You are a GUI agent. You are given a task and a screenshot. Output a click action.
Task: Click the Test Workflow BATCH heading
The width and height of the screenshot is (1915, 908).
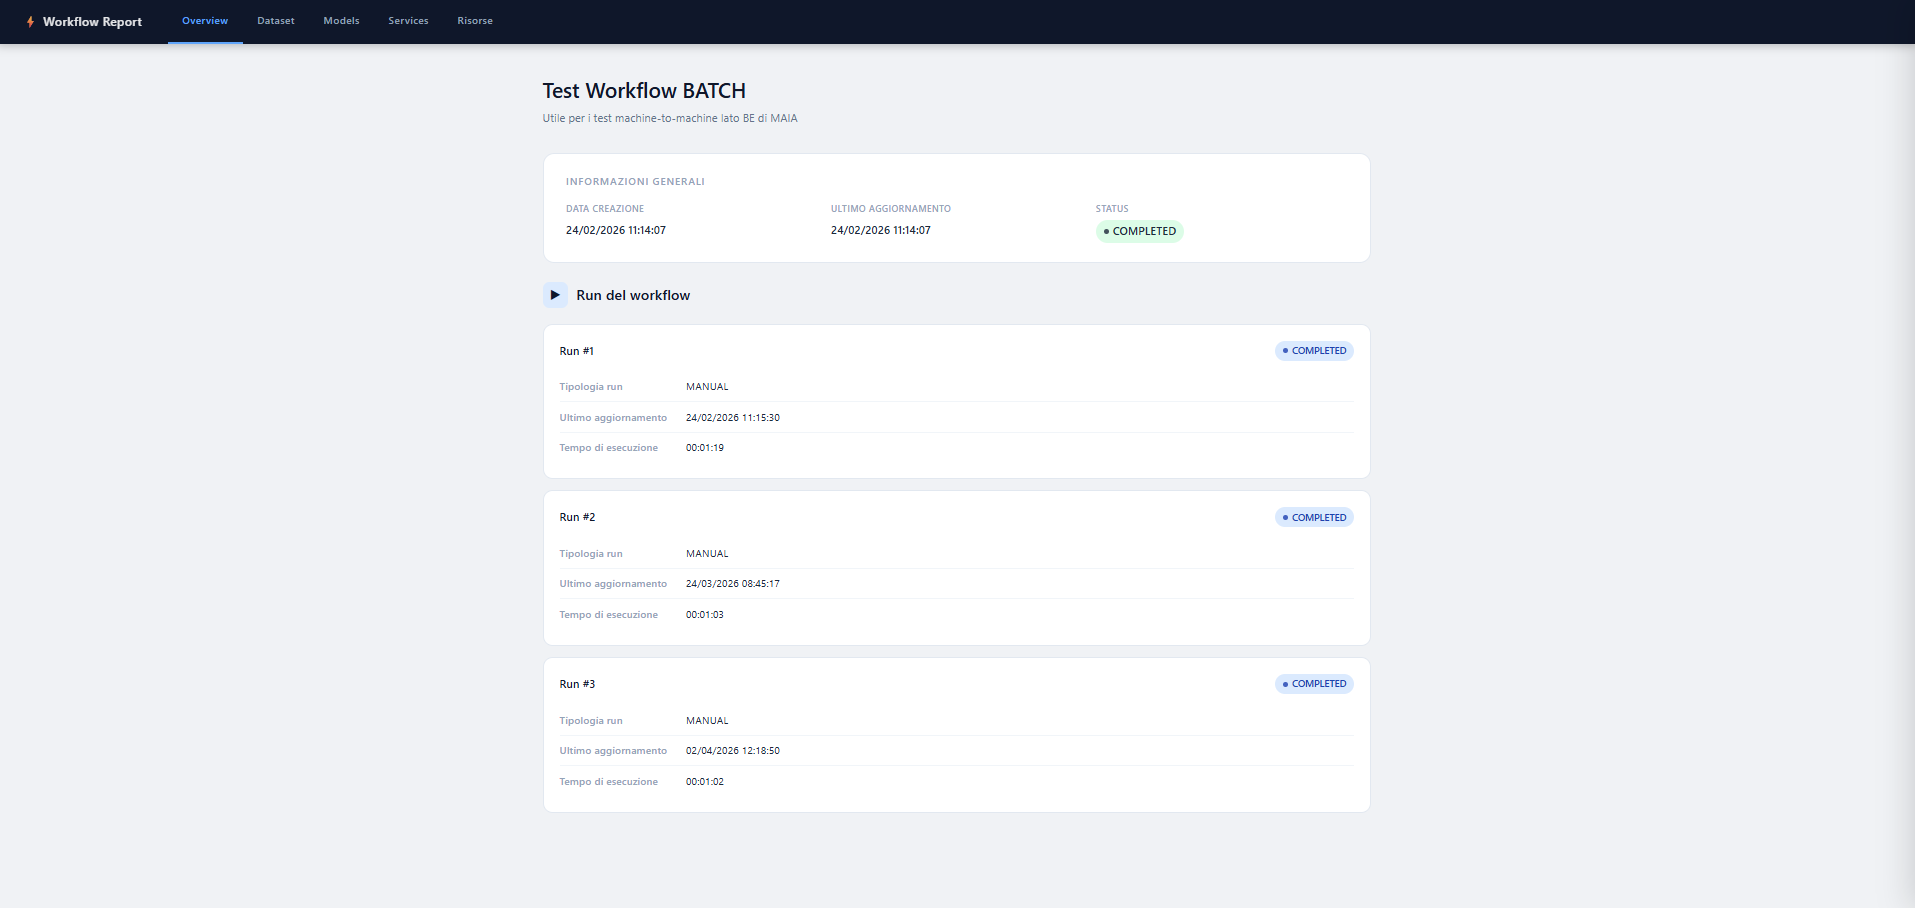tap(644, 91)
